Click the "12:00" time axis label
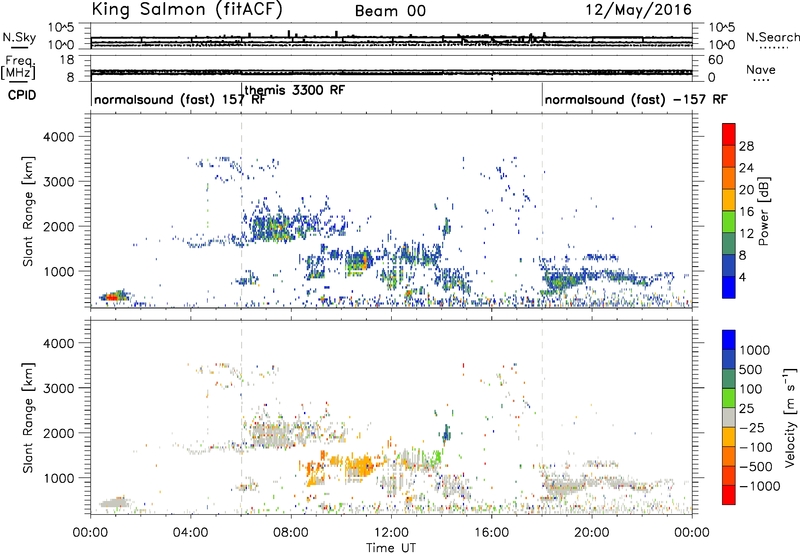The width and height of the screenshot is (800, 554). (x=391, y=533)
